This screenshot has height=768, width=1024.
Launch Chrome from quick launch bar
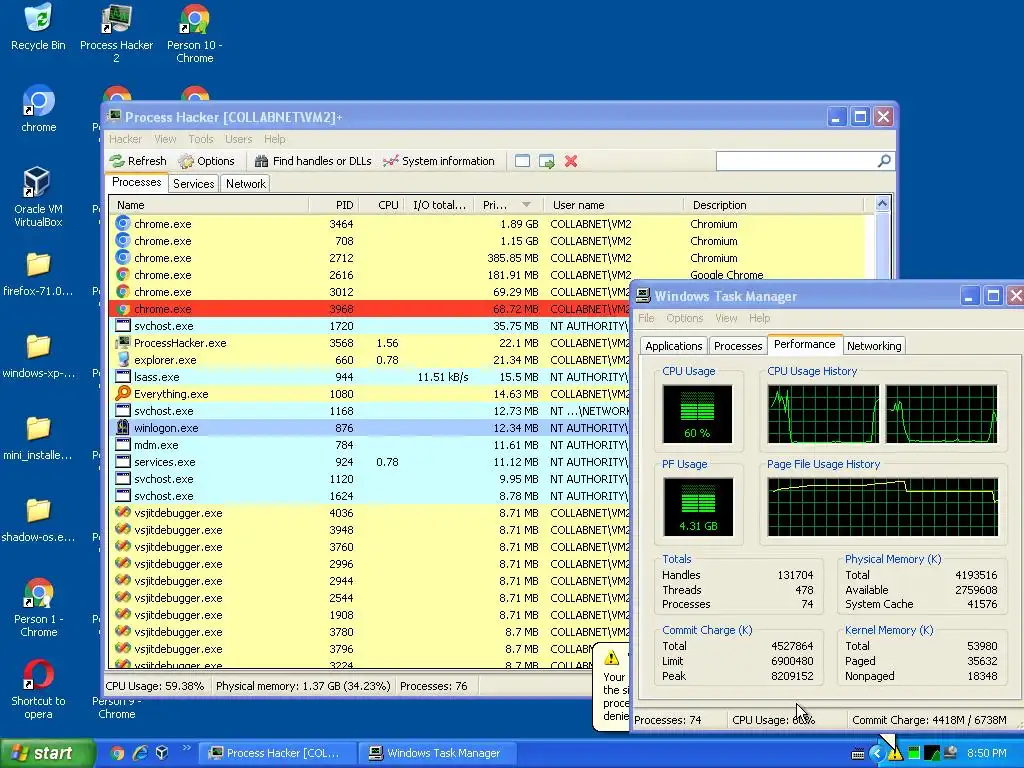pos(117,753)
